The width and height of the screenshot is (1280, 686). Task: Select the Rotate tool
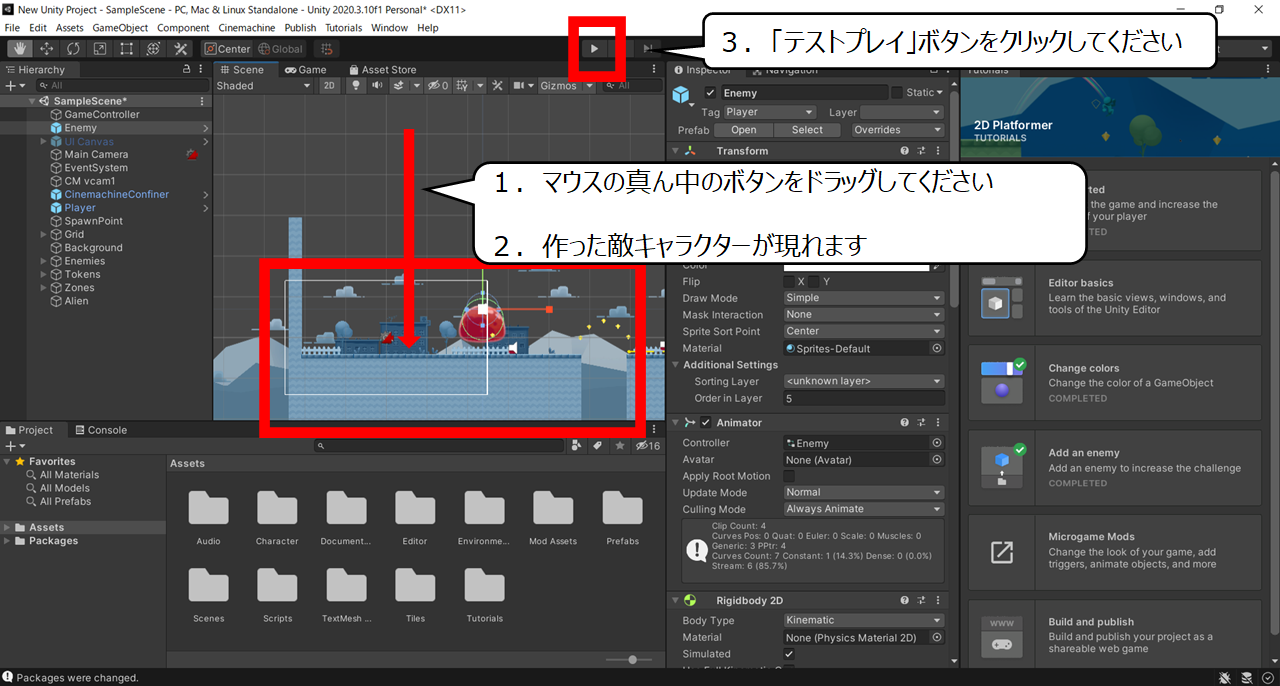(x=73, y=48)
